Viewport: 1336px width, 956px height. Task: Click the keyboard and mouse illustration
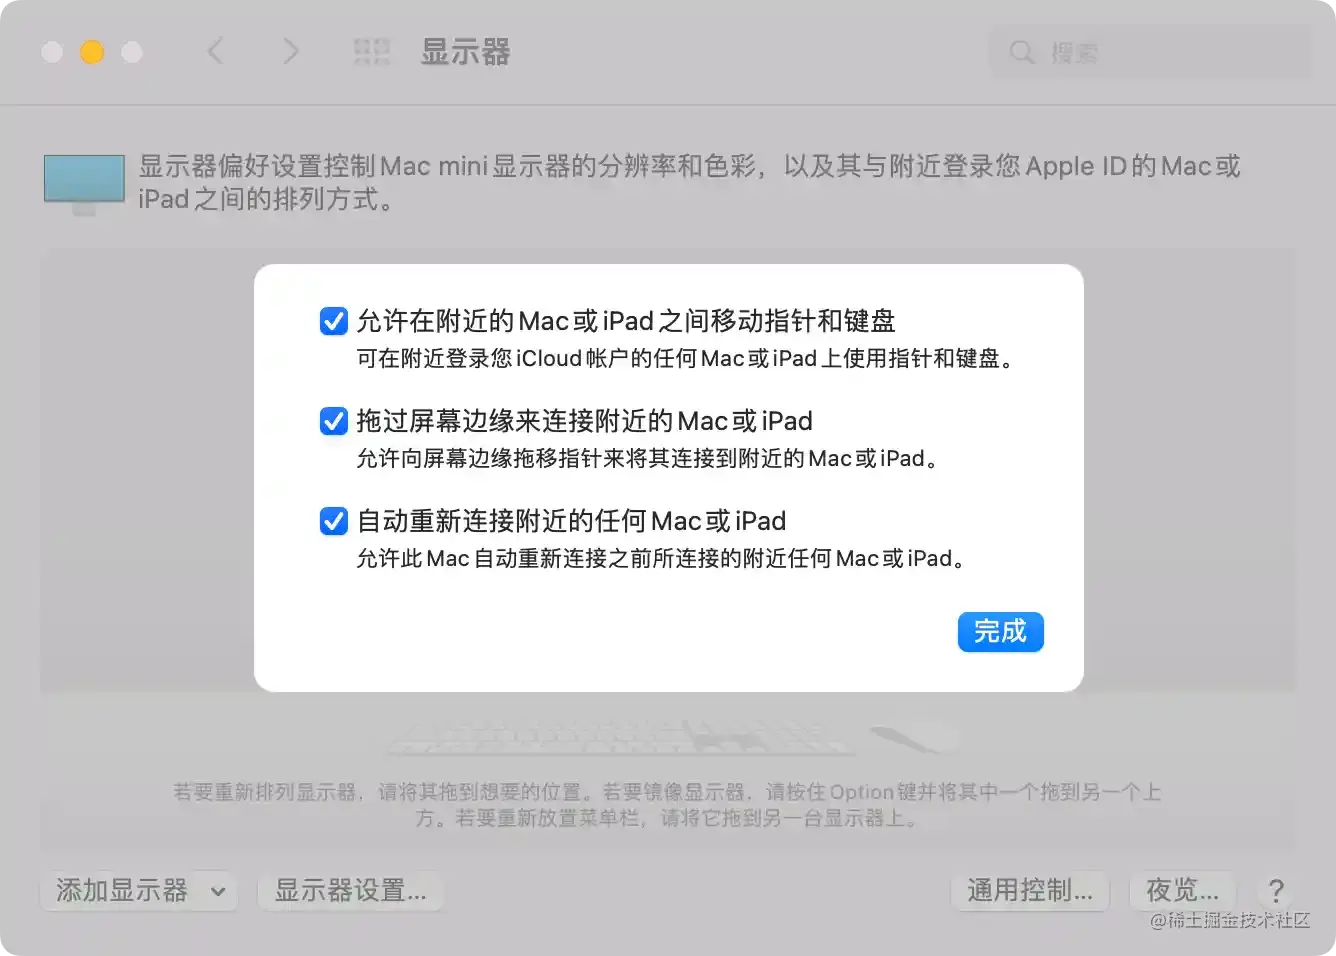coord(672,737)
